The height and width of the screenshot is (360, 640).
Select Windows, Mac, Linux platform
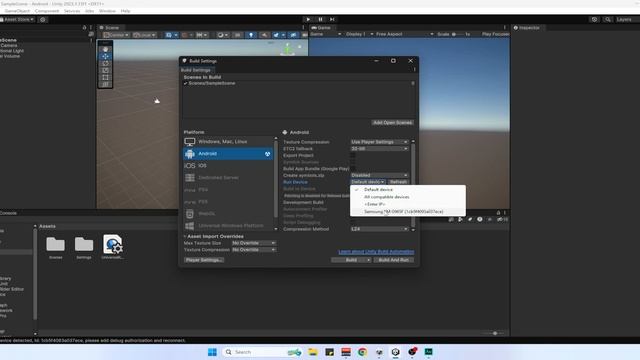(x=228, y=142)
